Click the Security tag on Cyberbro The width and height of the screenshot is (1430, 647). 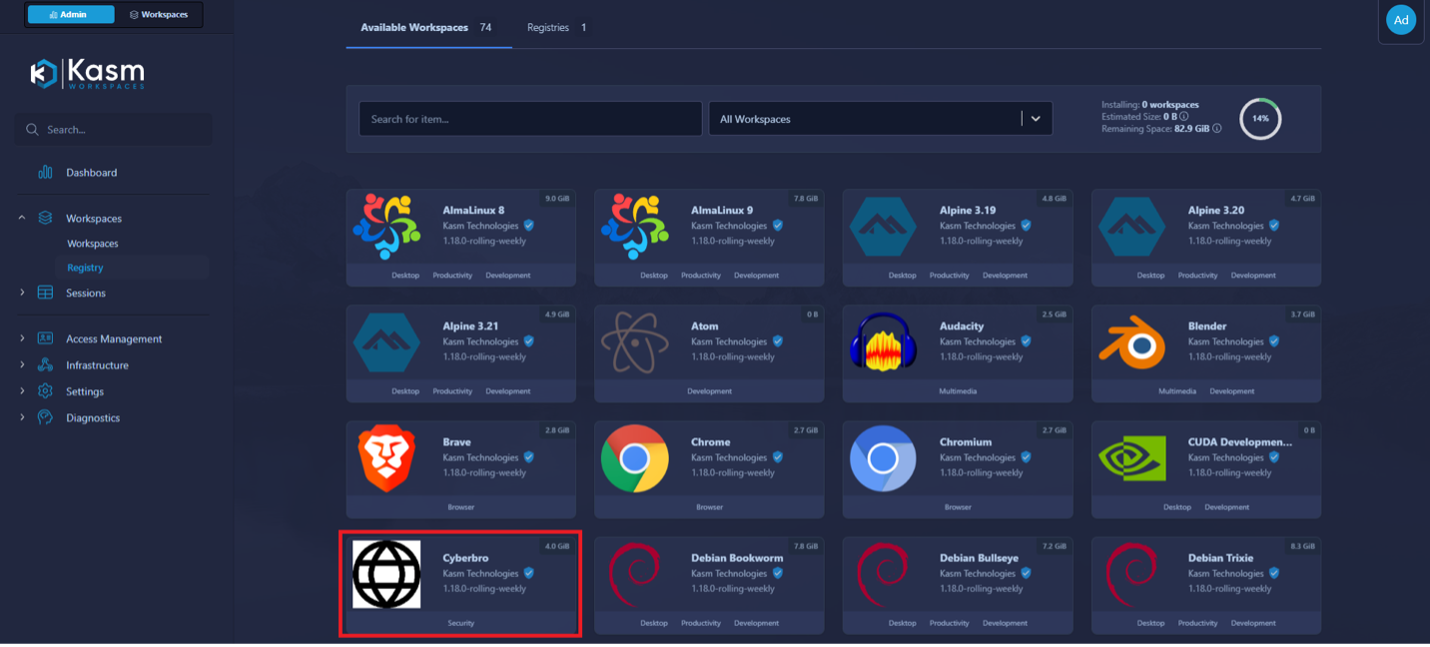pyautogui.click(x=461, y=623)
